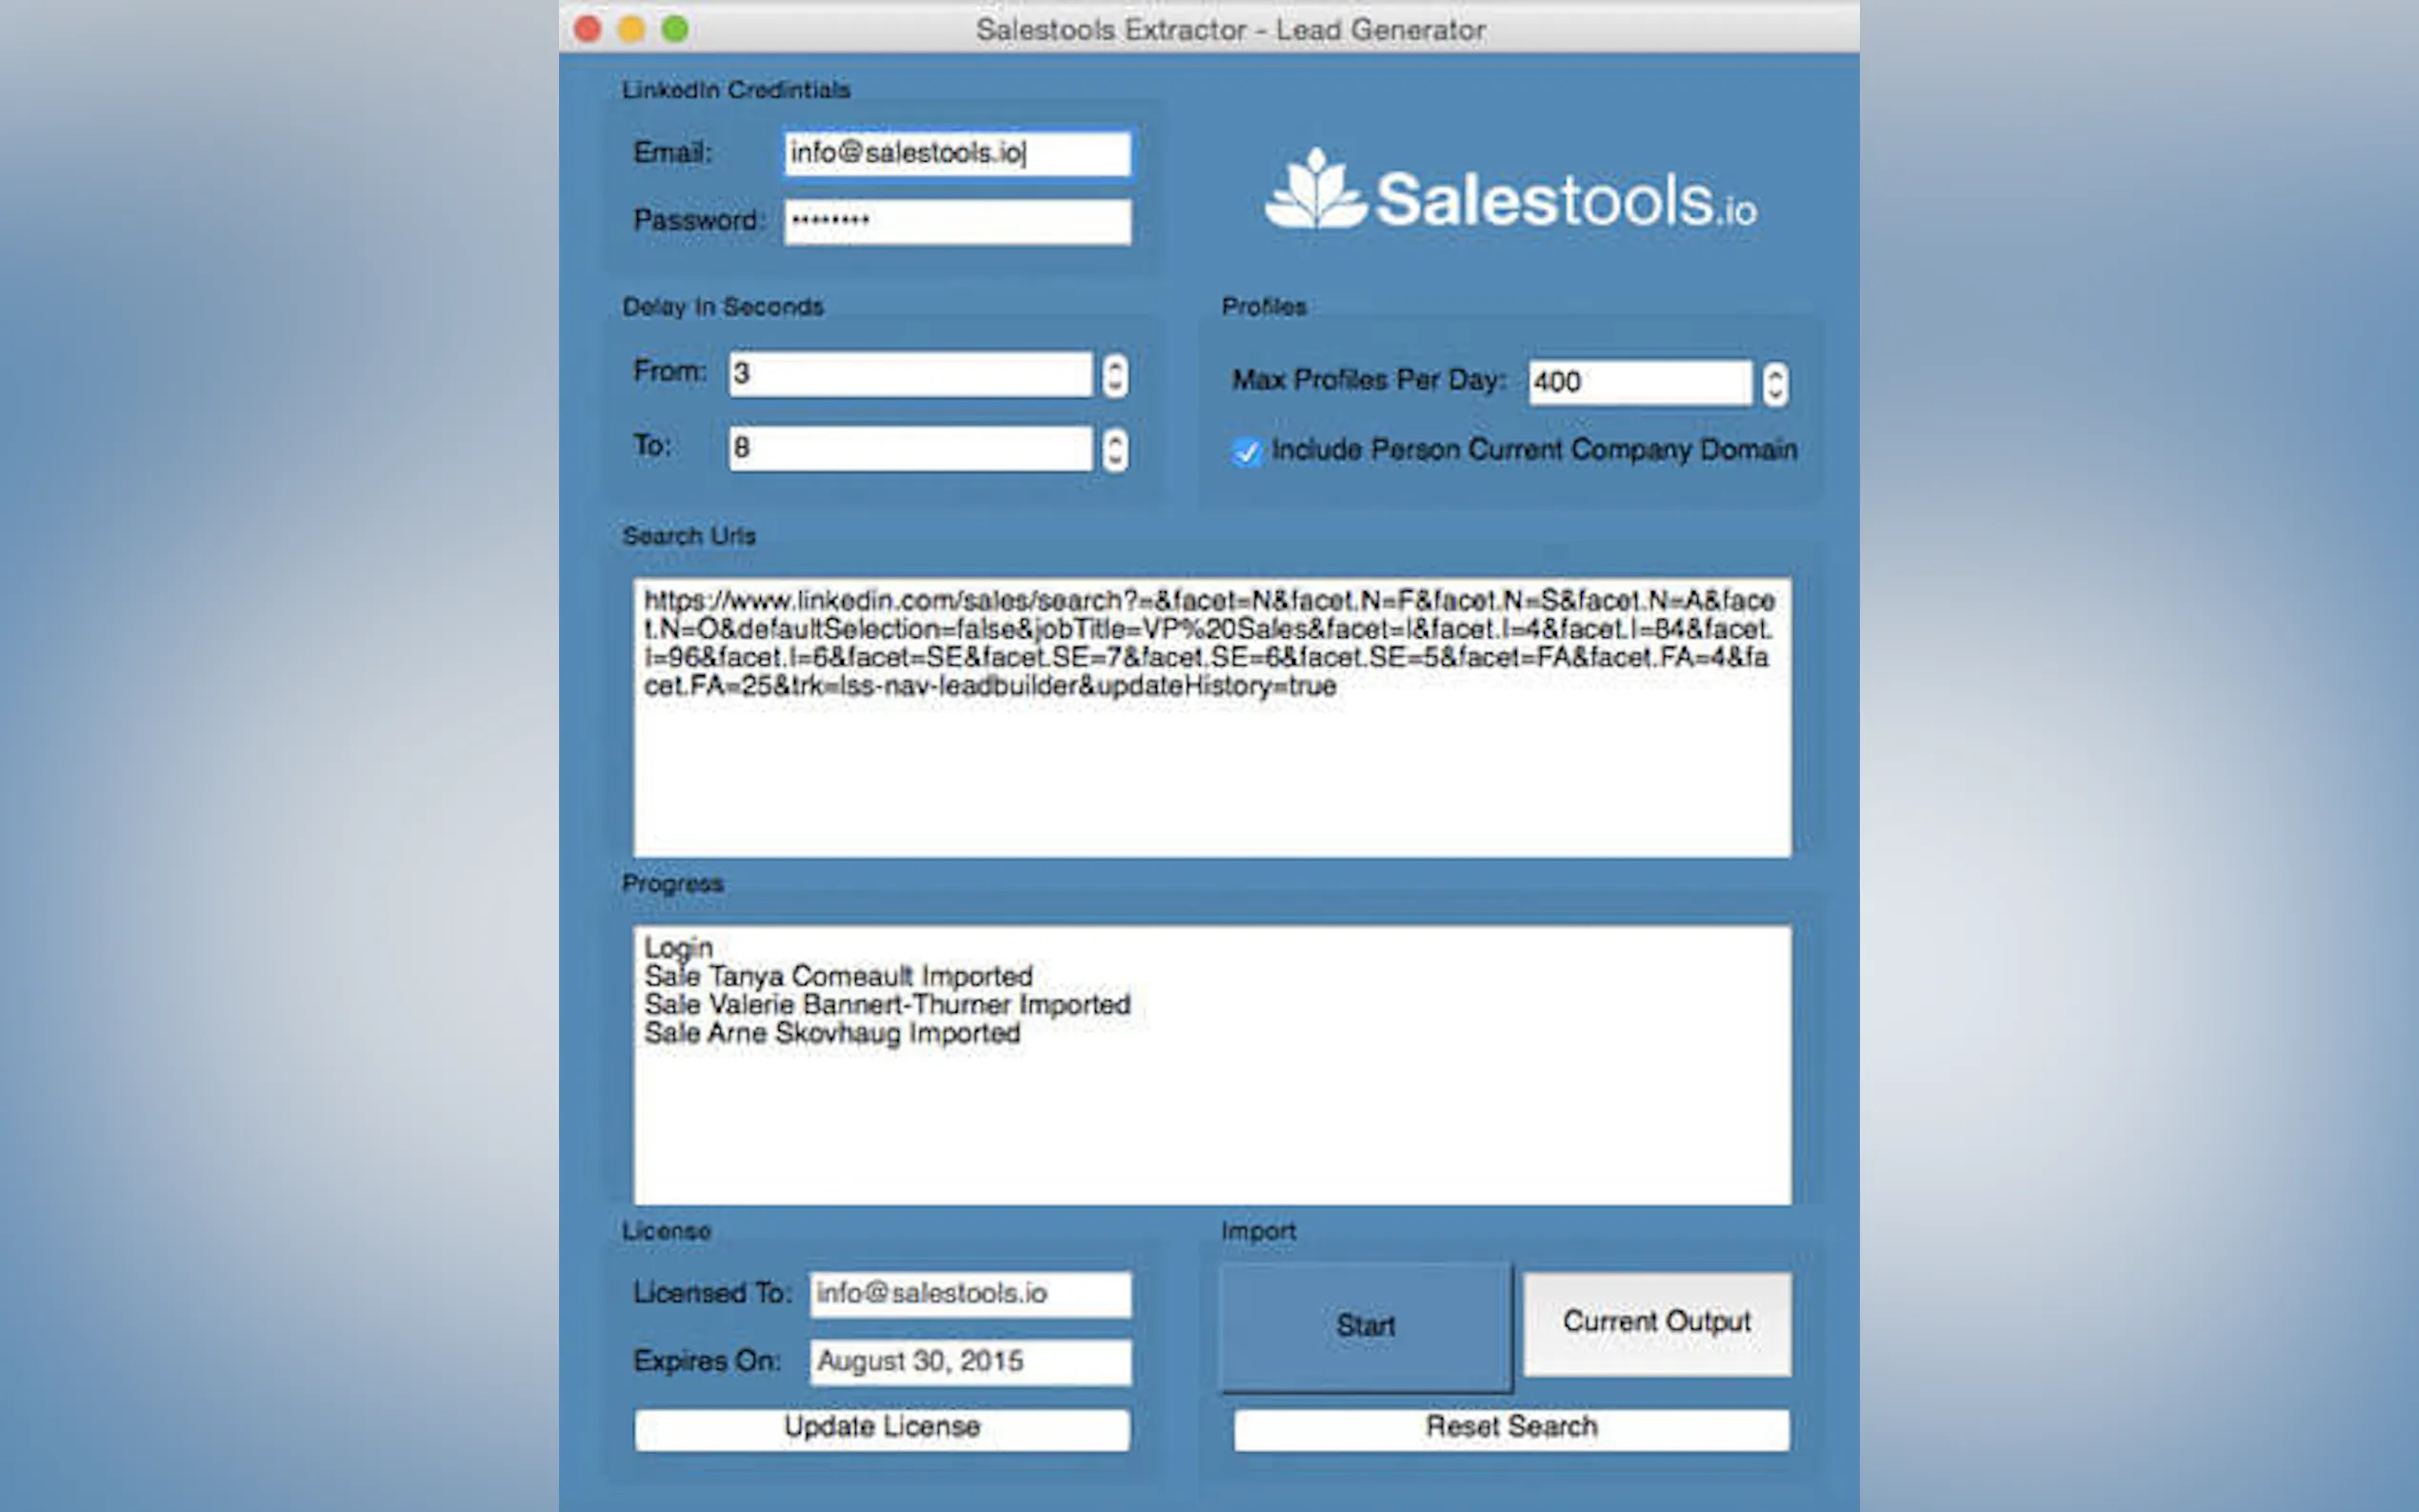
Task: Click the Max Profiles Per Day value field
Action: (1639, 383)
